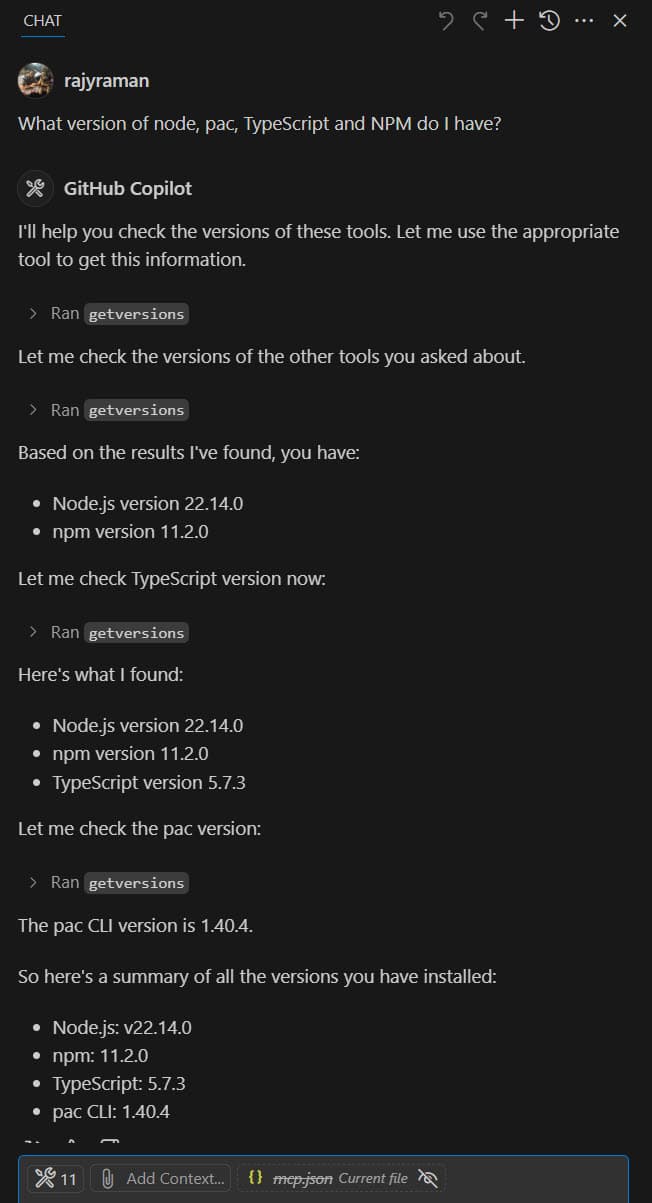Open the more actions ellipsis menu
The image size is (652, 1203).
click(584, 20)
